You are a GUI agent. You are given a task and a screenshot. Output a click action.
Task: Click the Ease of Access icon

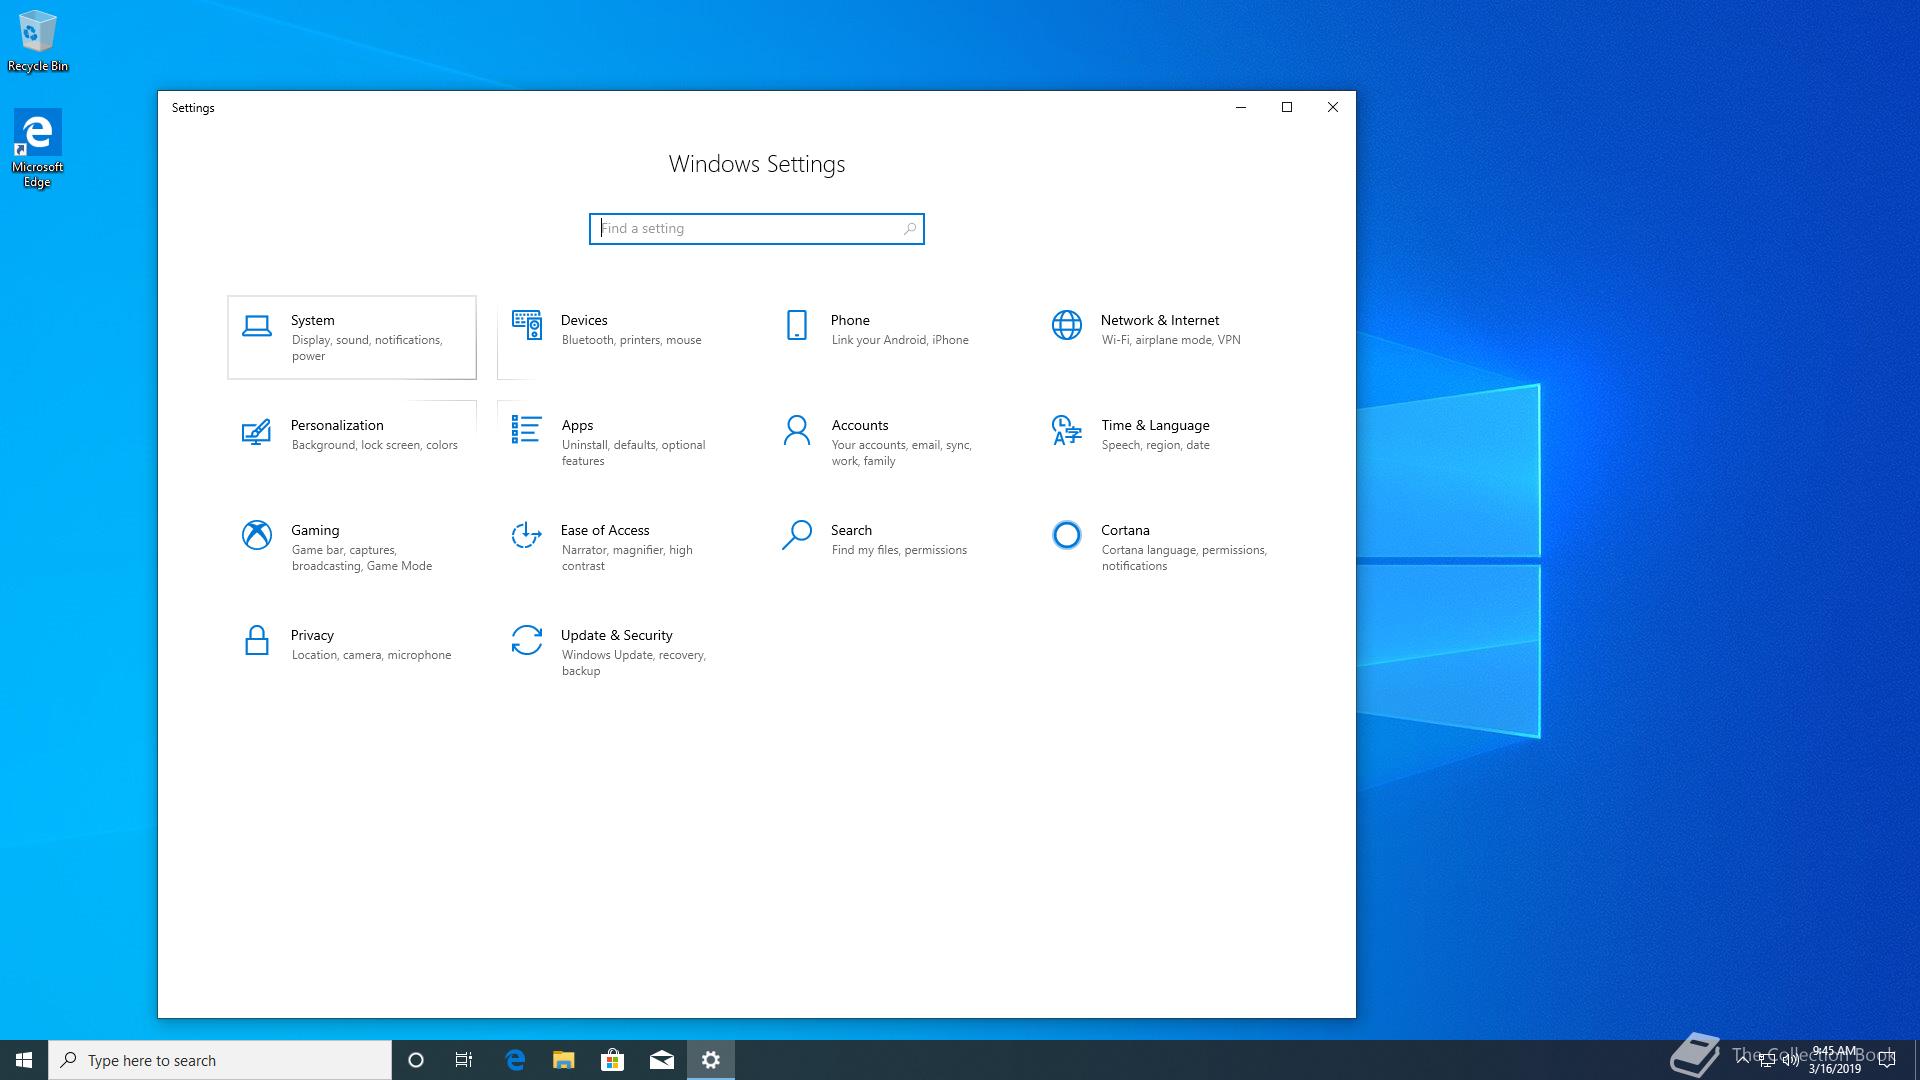[527, 535]
